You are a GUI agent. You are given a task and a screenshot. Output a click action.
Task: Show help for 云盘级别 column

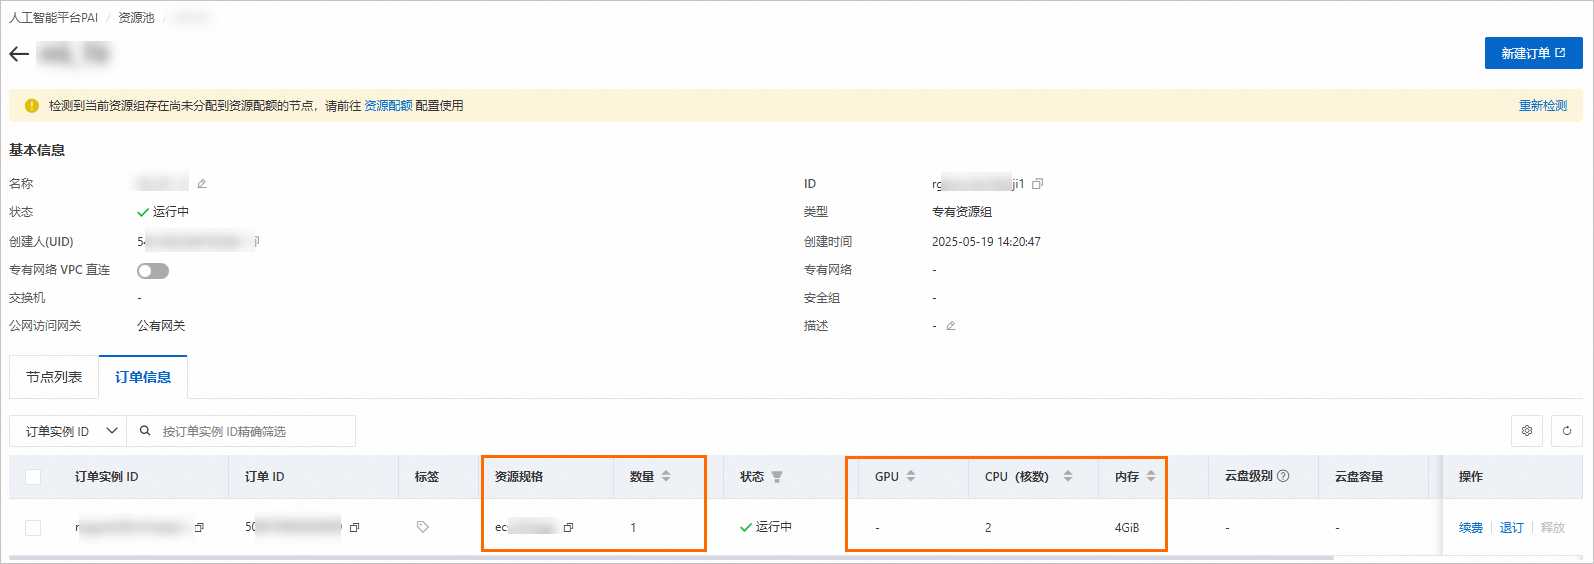point(1283,476)
